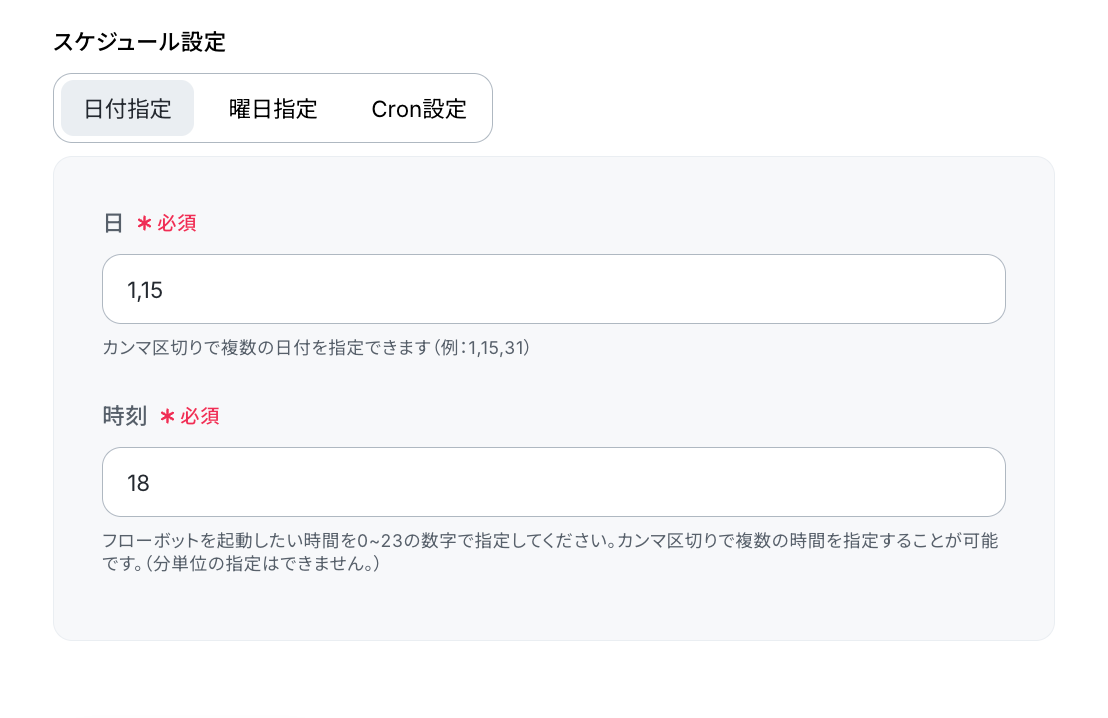Click the 1,15 value in the day field

[145, 290]
